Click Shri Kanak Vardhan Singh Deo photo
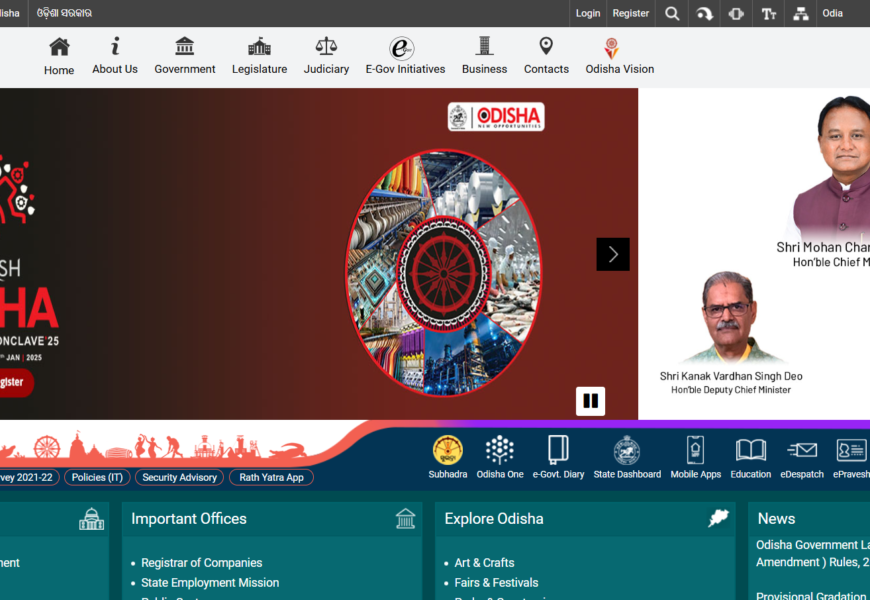 coord(729,317)
